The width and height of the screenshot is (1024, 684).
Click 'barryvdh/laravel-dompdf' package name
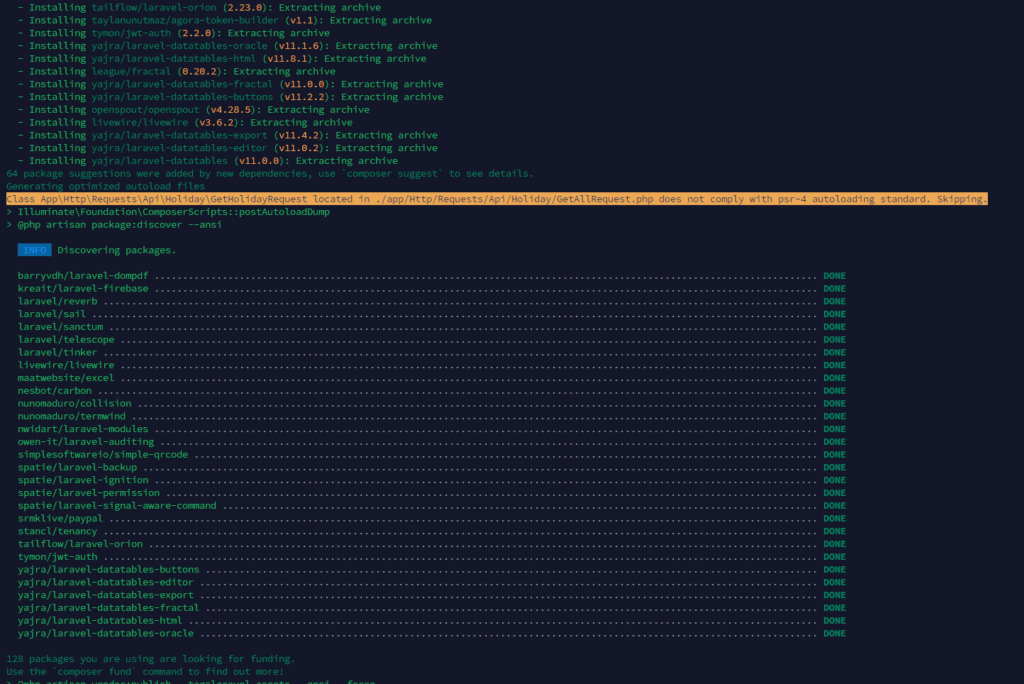point(83,276)
